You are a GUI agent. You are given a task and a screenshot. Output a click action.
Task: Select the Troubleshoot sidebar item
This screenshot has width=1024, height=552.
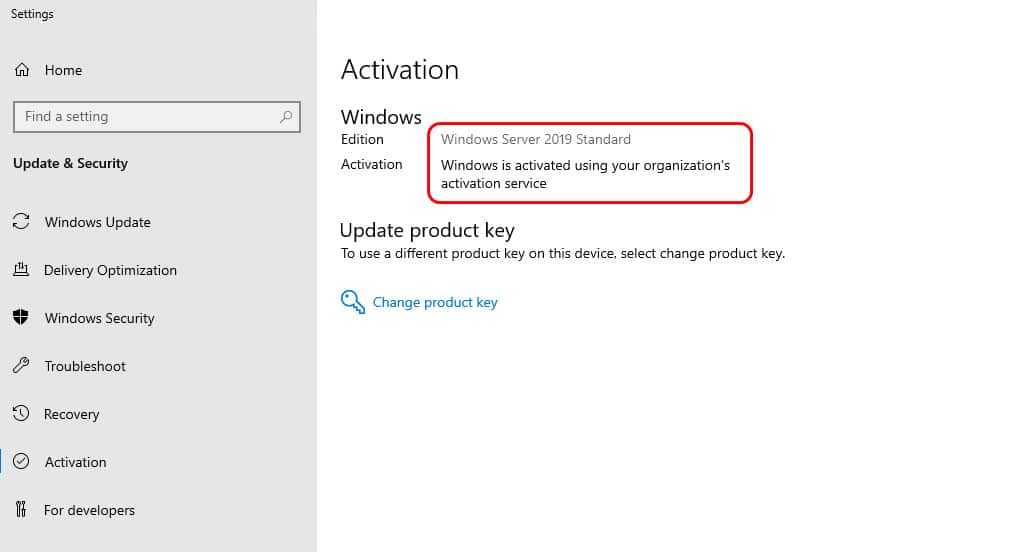pos(85,366)
